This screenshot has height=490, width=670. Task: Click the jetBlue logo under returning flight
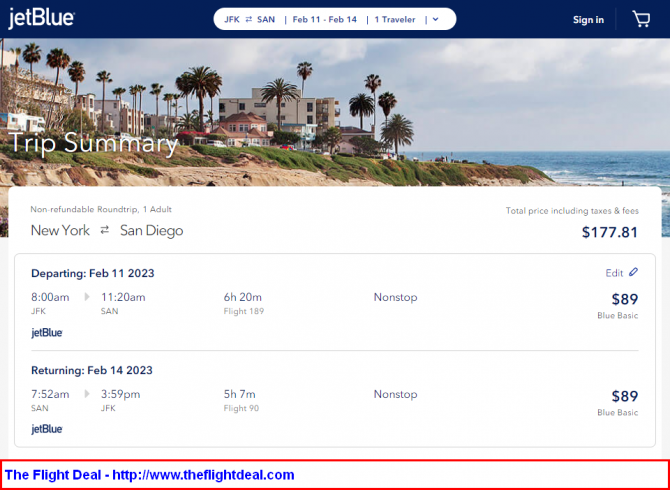47,429
